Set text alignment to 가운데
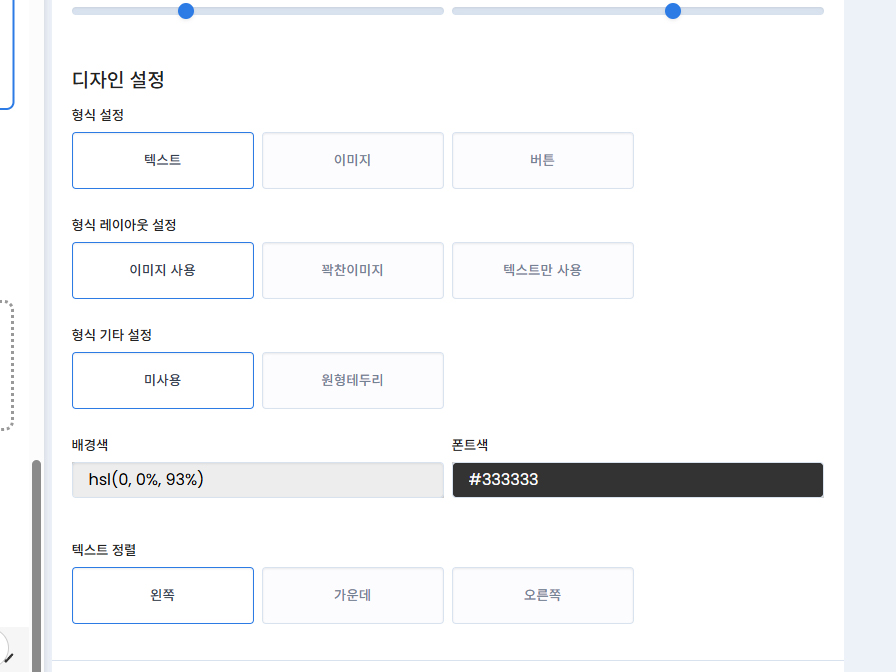896x672 pixels. tap(352, 595)
